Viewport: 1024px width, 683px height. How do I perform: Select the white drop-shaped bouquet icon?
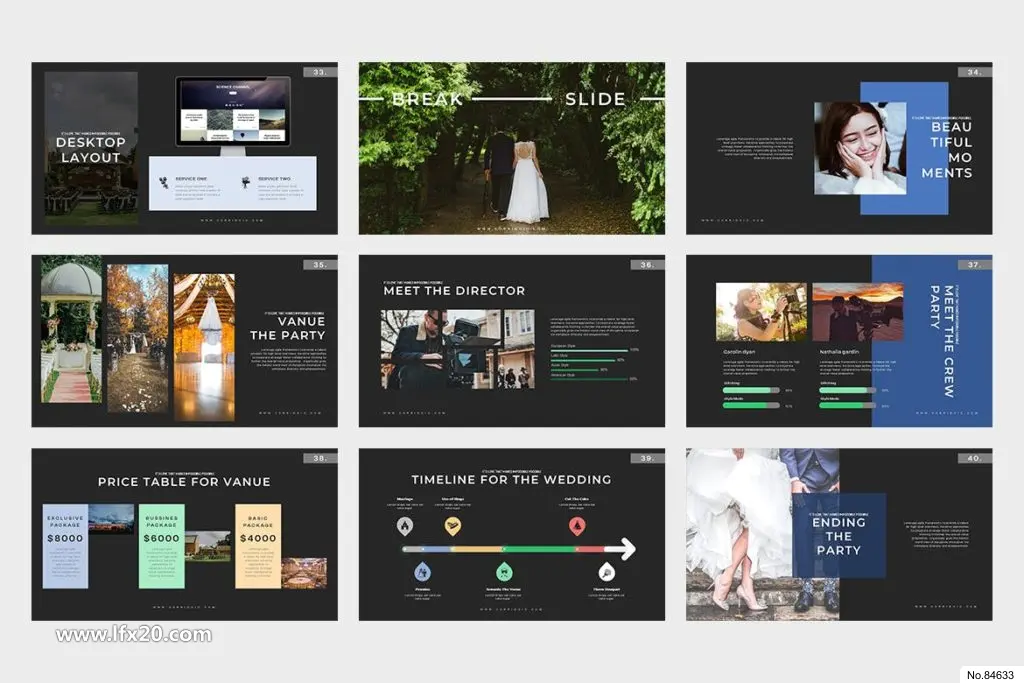(x=607, y=571)
